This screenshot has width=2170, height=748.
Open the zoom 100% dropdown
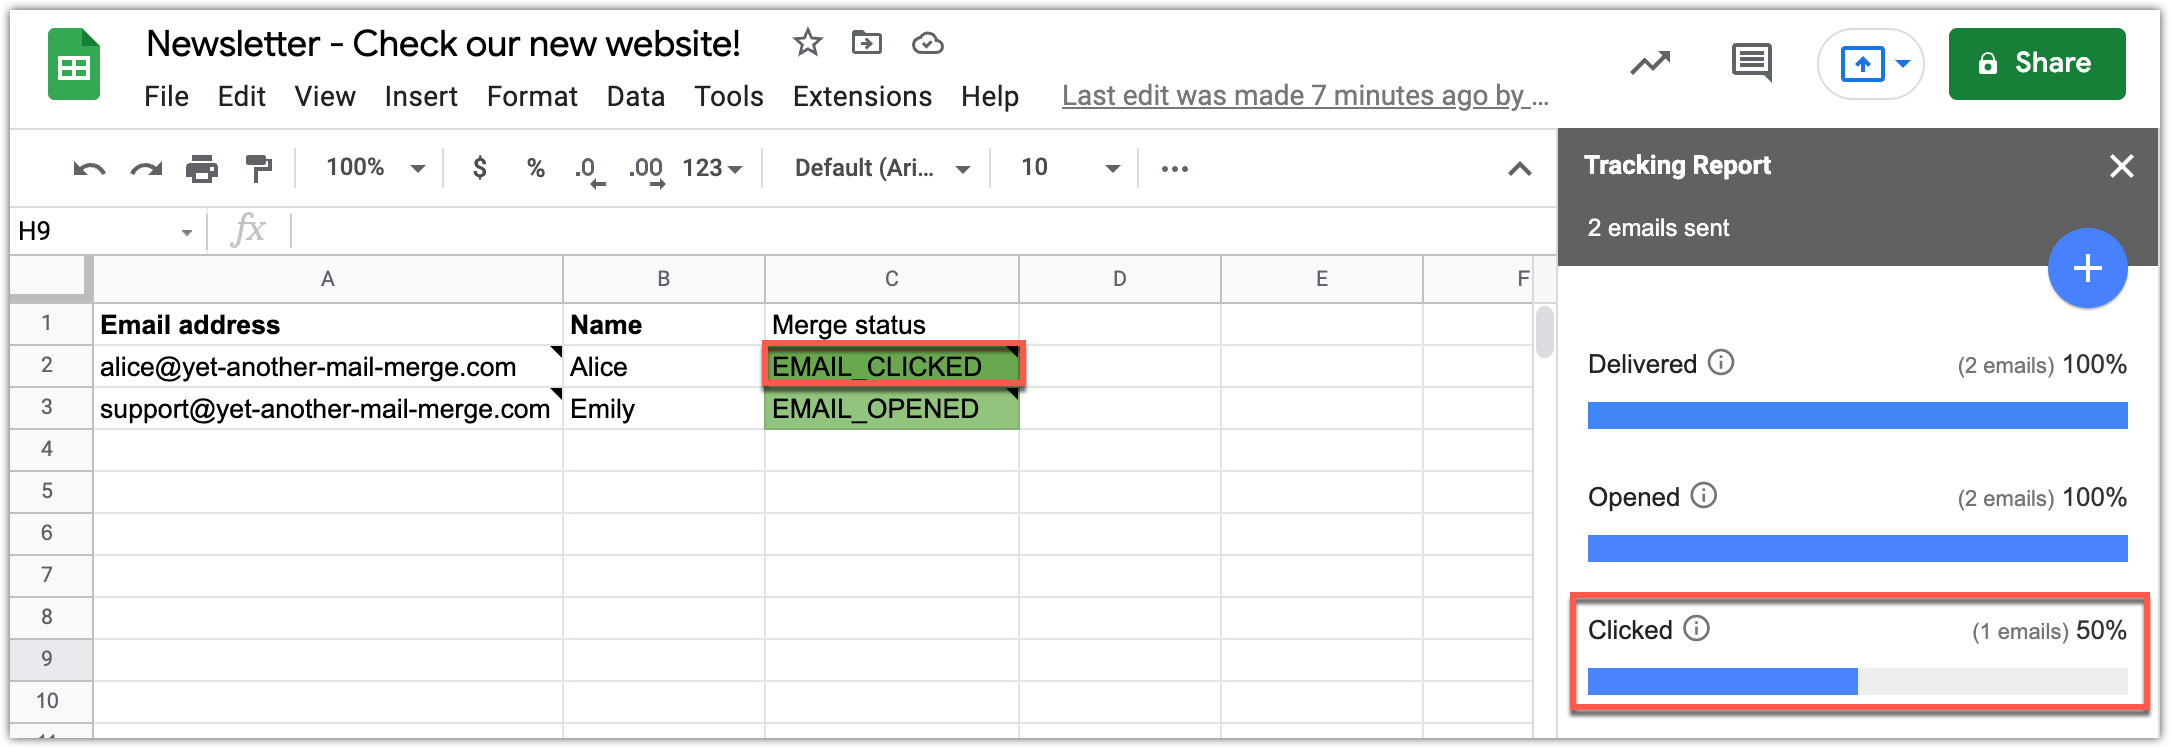(375, 168)
